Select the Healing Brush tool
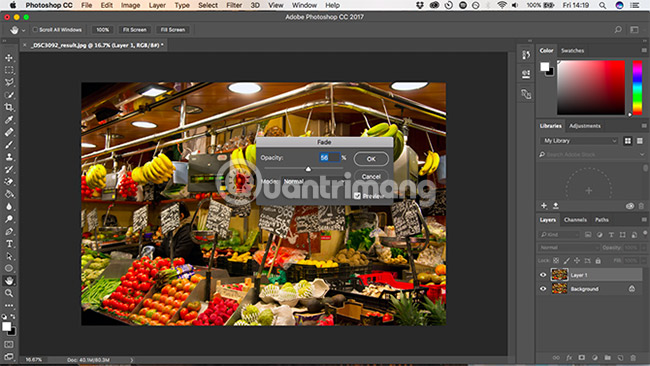The height and width of the screenshot is (366, 650). pyautogui.click(x=9, y=132)
